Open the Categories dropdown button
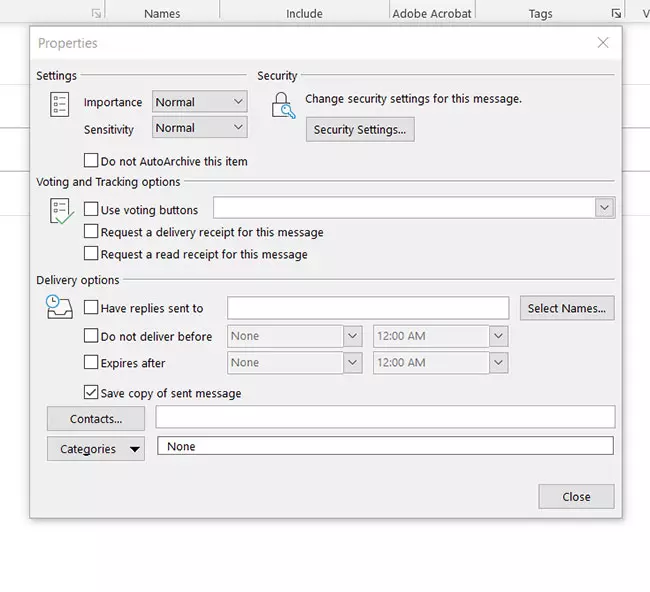 click(96, 449)
